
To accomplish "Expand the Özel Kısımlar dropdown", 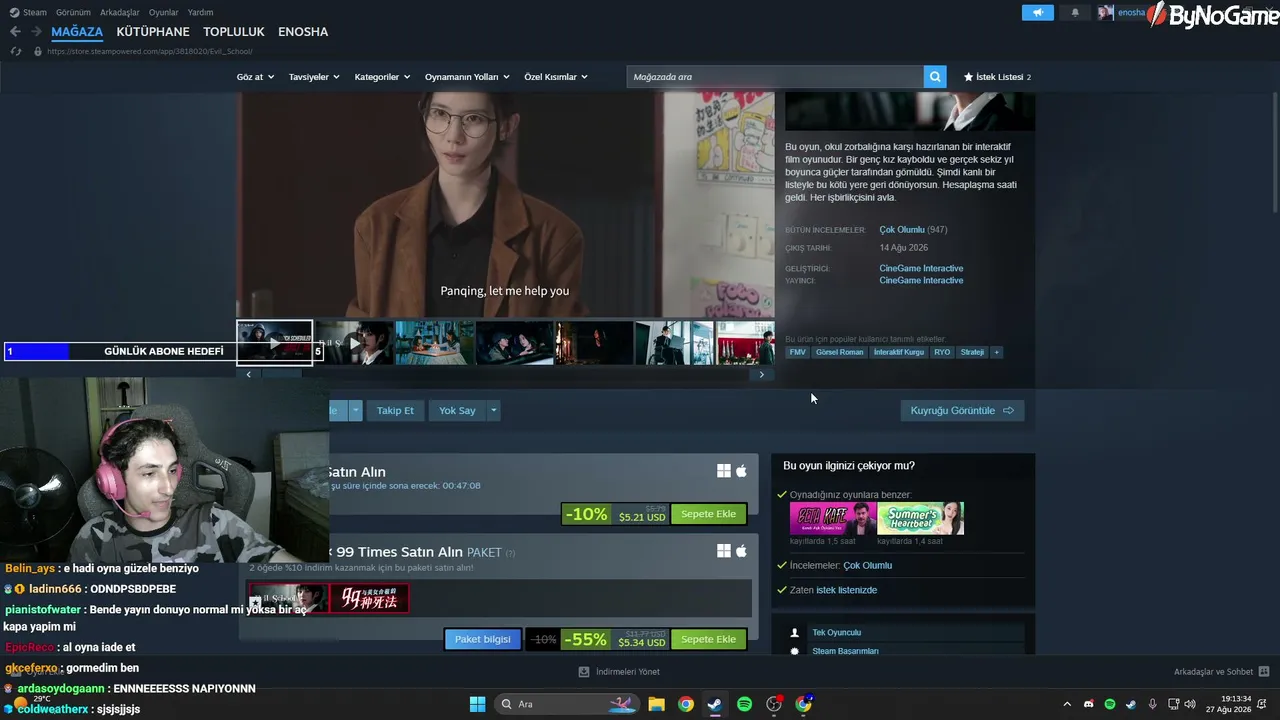I will tap(556, 77).
